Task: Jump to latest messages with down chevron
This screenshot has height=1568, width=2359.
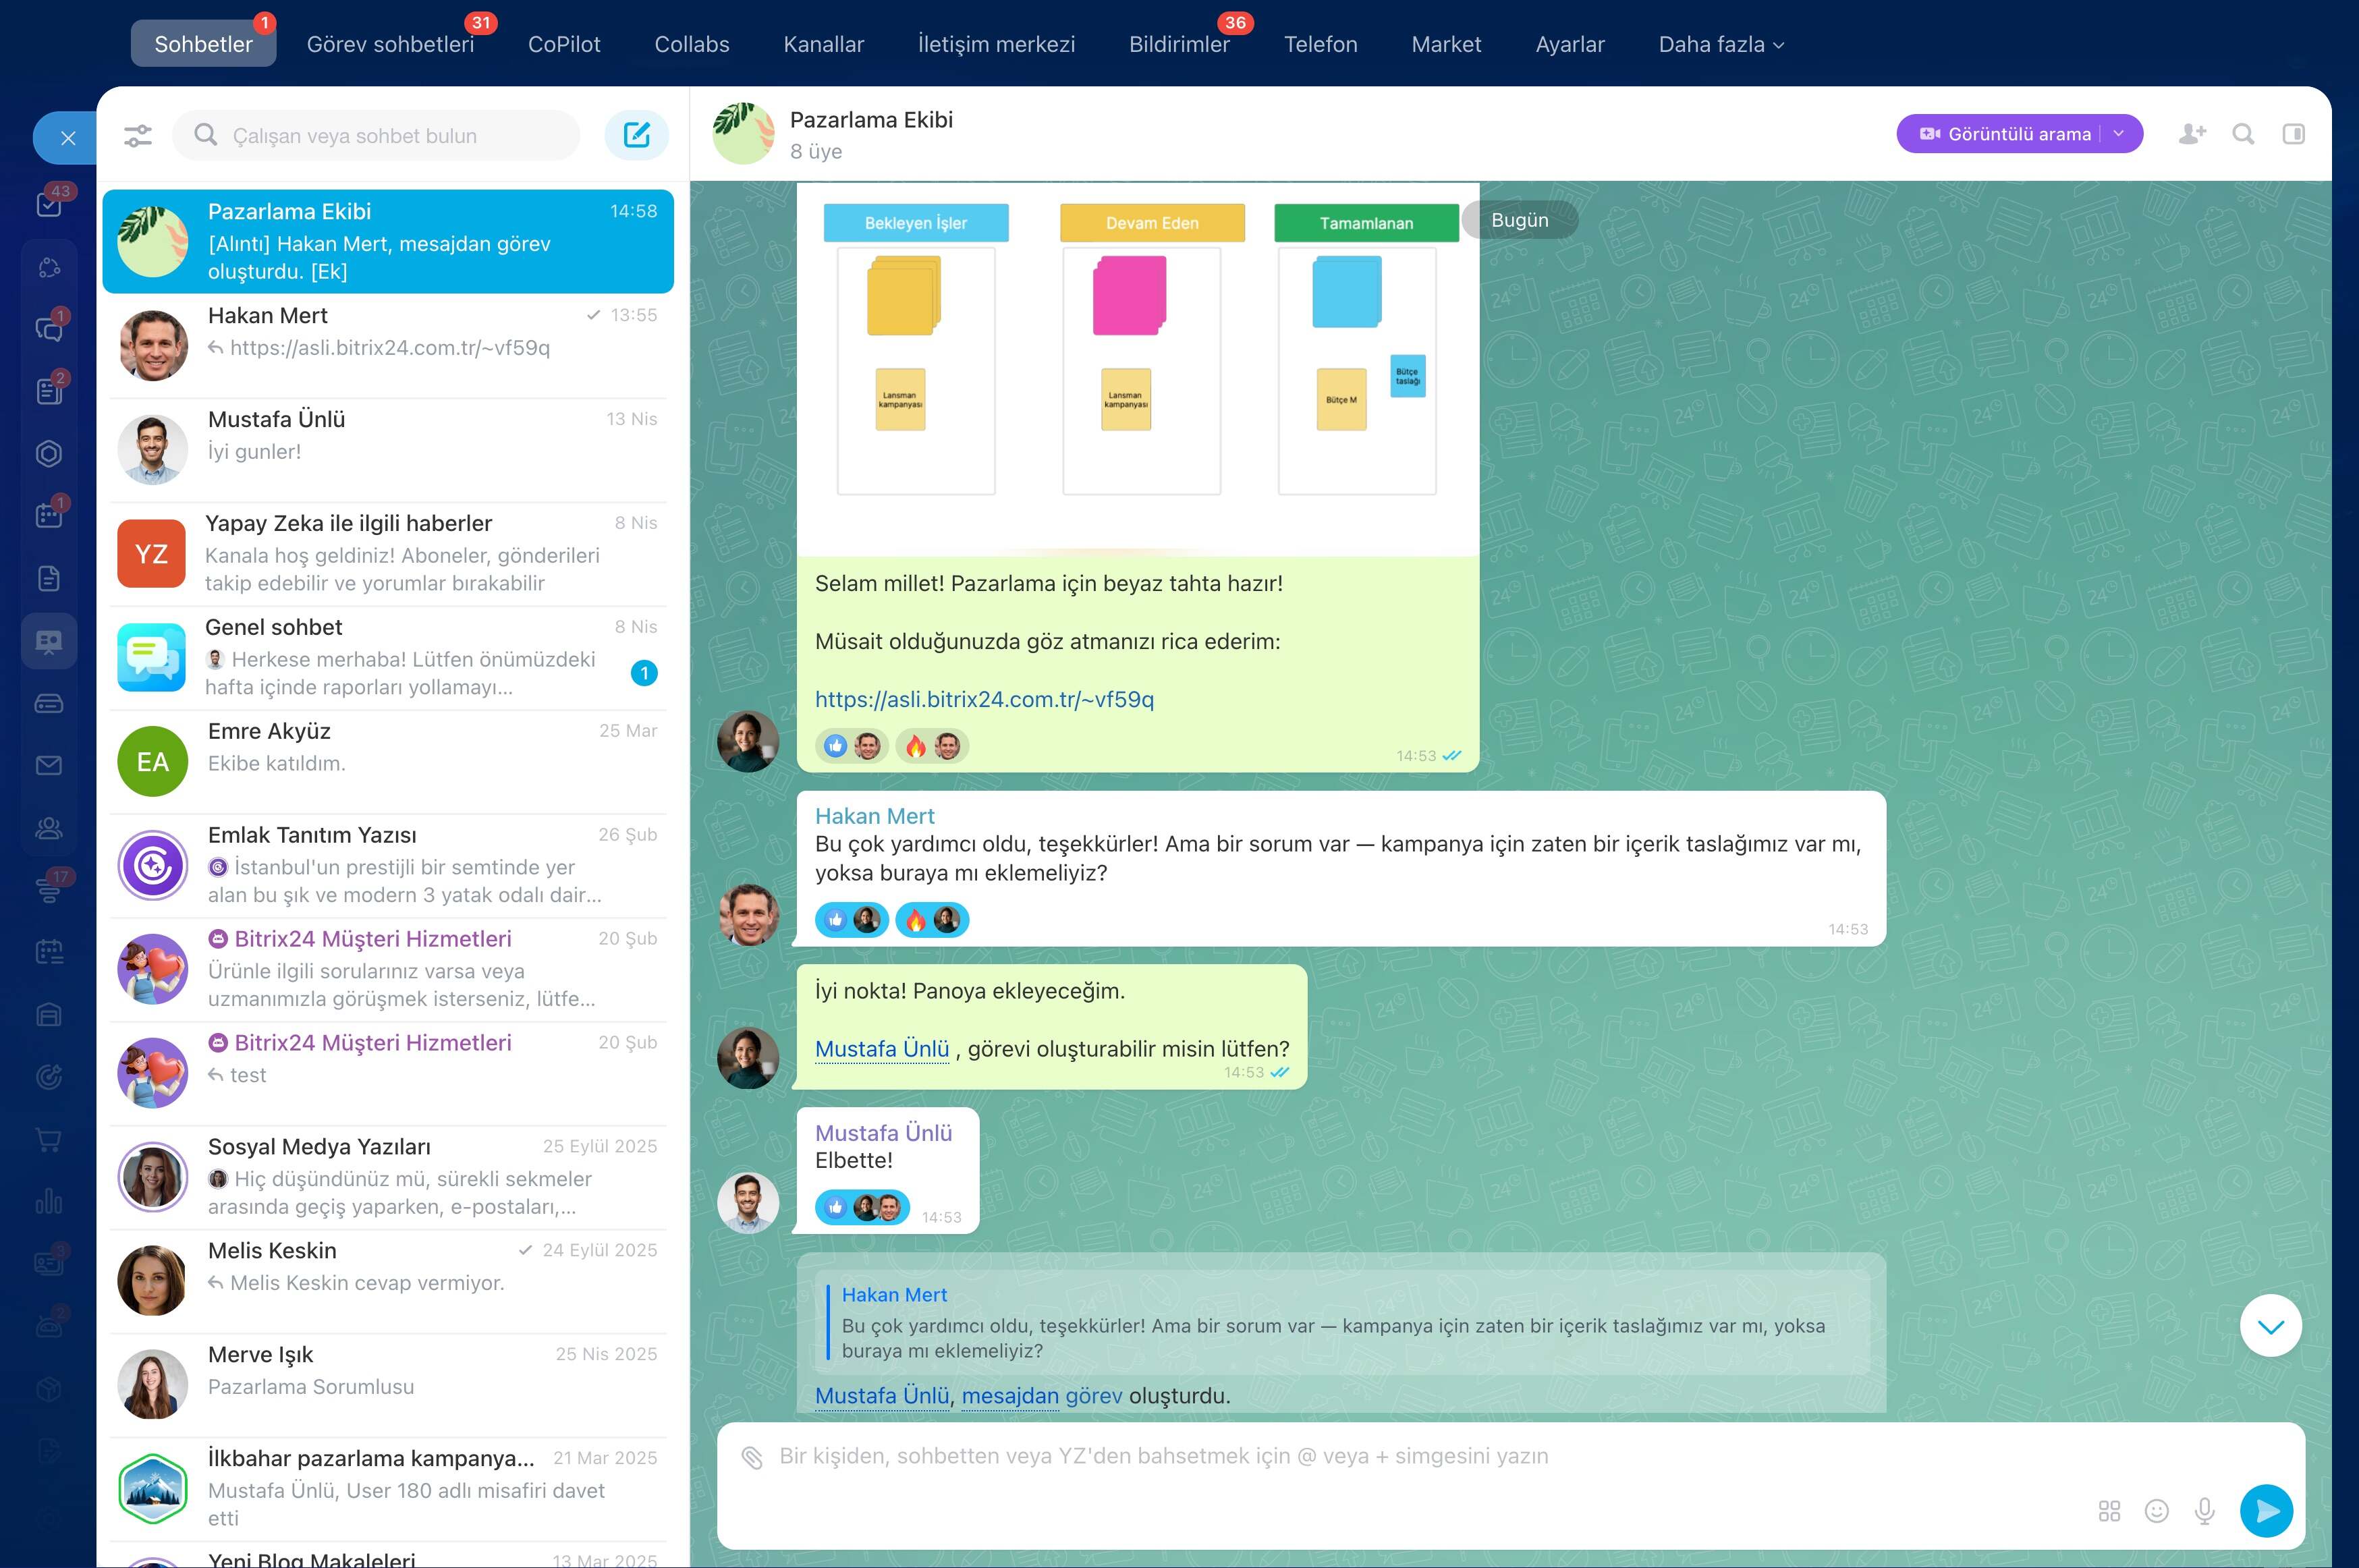Action: [2270, 1326]
